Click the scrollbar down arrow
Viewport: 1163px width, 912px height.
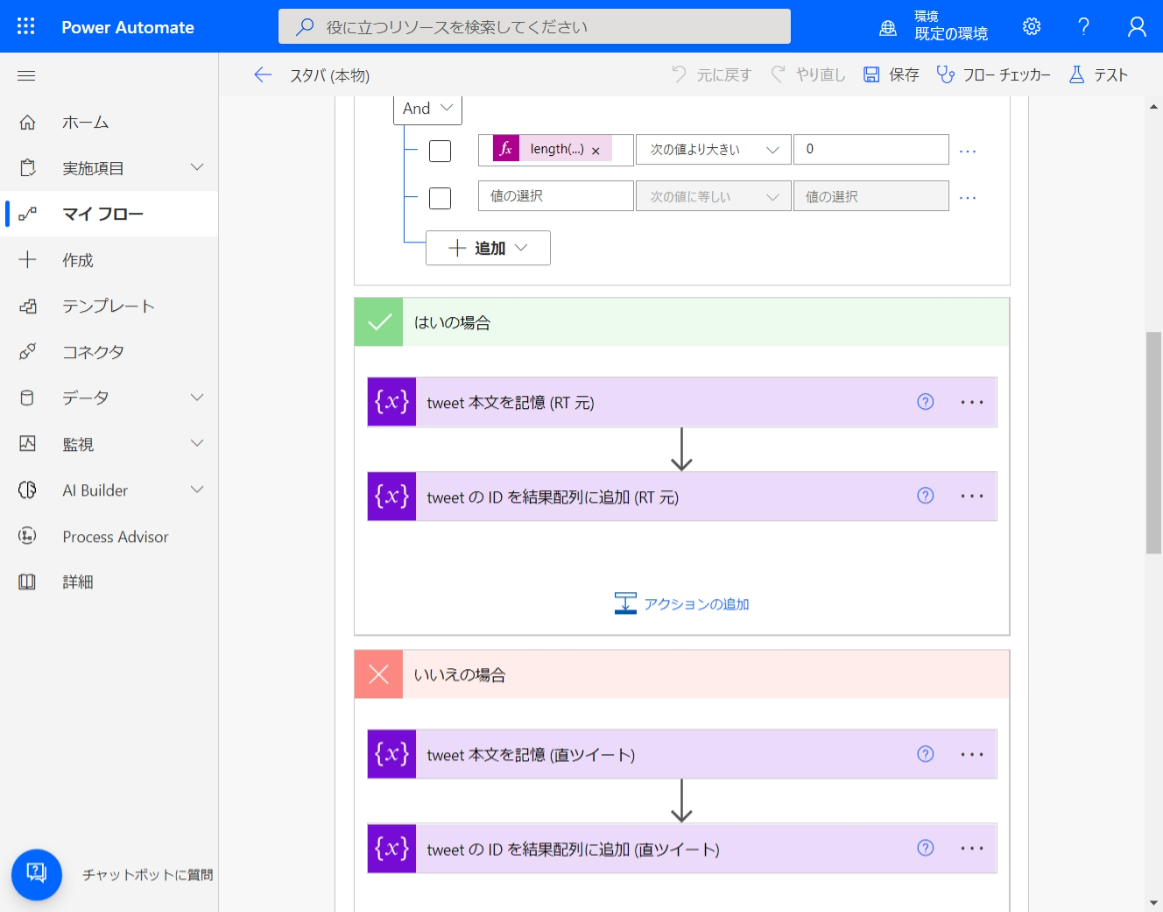click(x=1153, y=902)
